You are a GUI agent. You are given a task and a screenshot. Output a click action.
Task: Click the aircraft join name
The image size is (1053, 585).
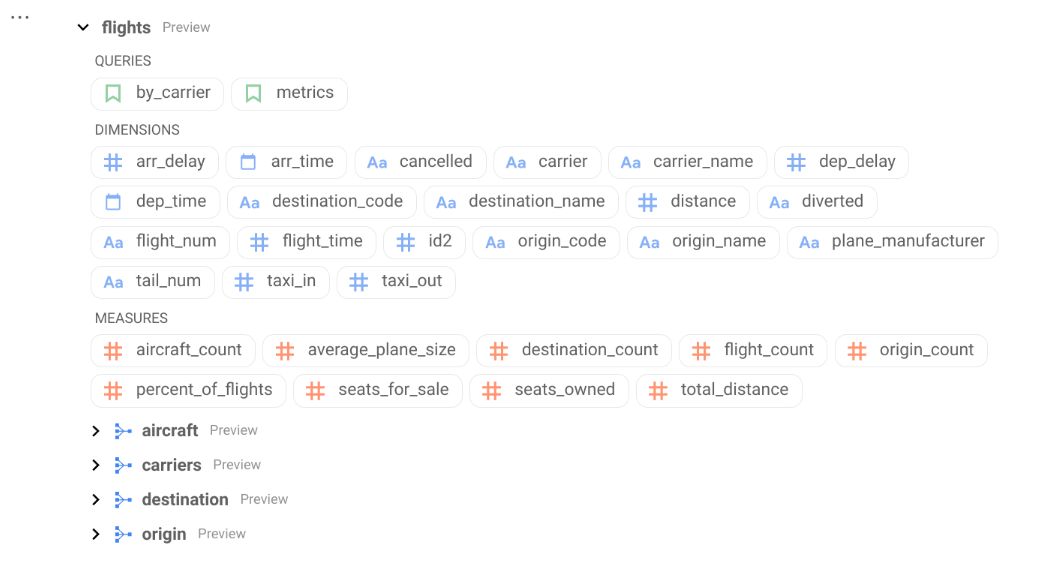170,431
